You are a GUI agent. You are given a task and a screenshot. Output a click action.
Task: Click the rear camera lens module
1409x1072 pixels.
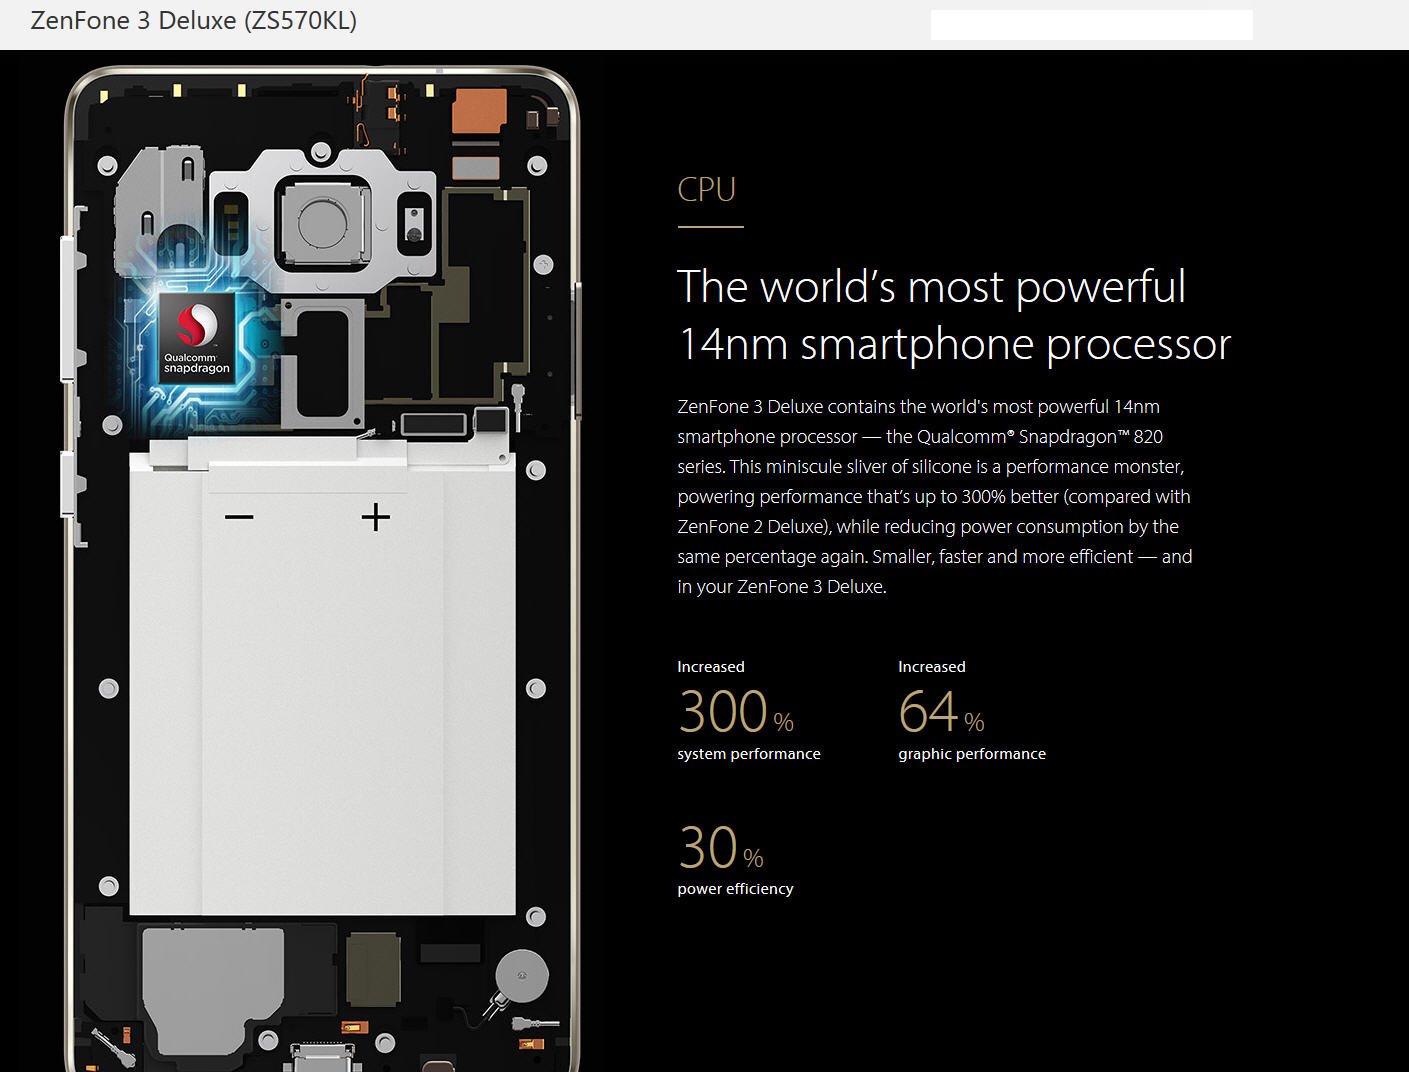322,221
